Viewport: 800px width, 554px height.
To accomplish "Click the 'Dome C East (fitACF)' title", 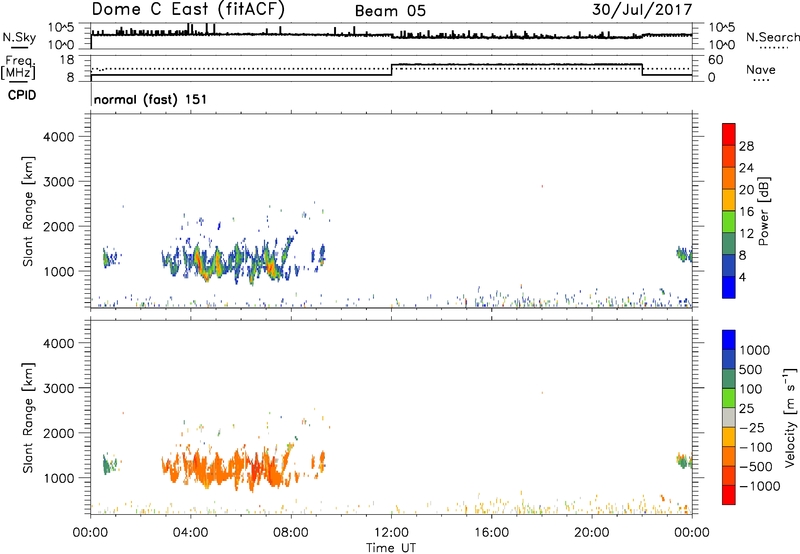I will coord(188,9).
